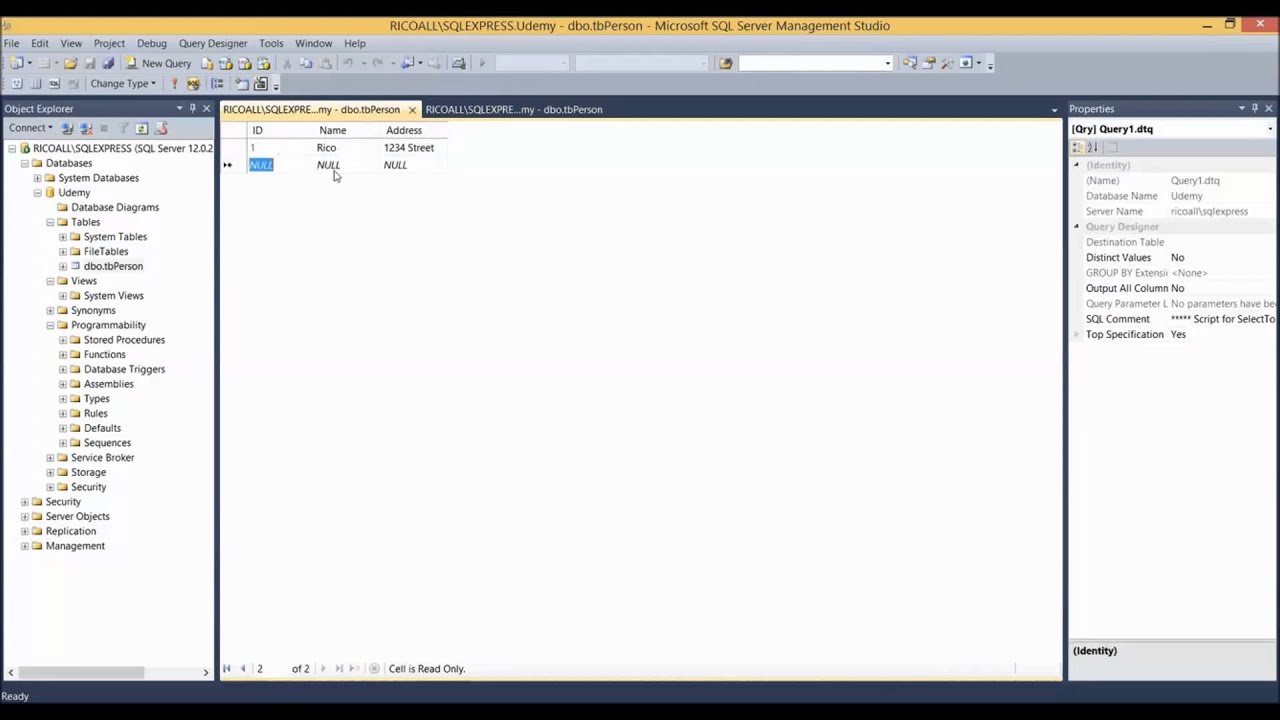Viewport: 1280px width, 720px height.
Task: Click the Disconnect icon in Object Explorer
Action: coord(86,128)
